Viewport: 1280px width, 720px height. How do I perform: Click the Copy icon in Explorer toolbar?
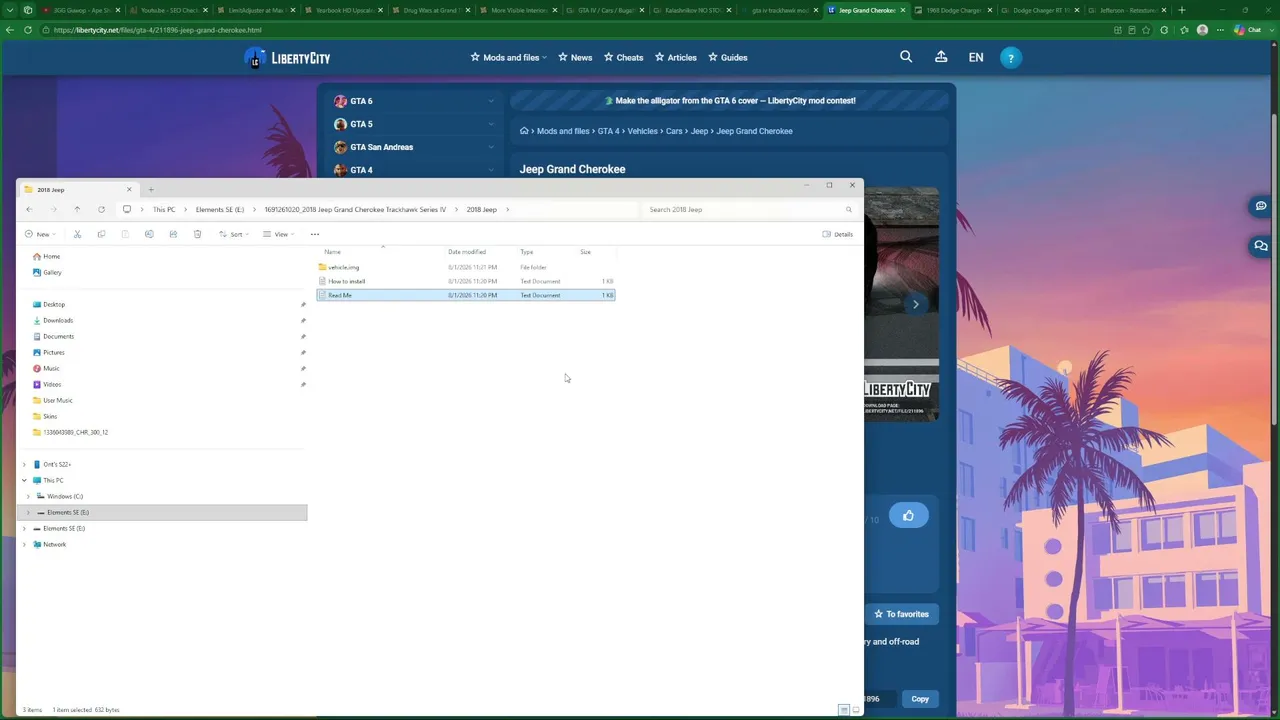tap(101, 234)
